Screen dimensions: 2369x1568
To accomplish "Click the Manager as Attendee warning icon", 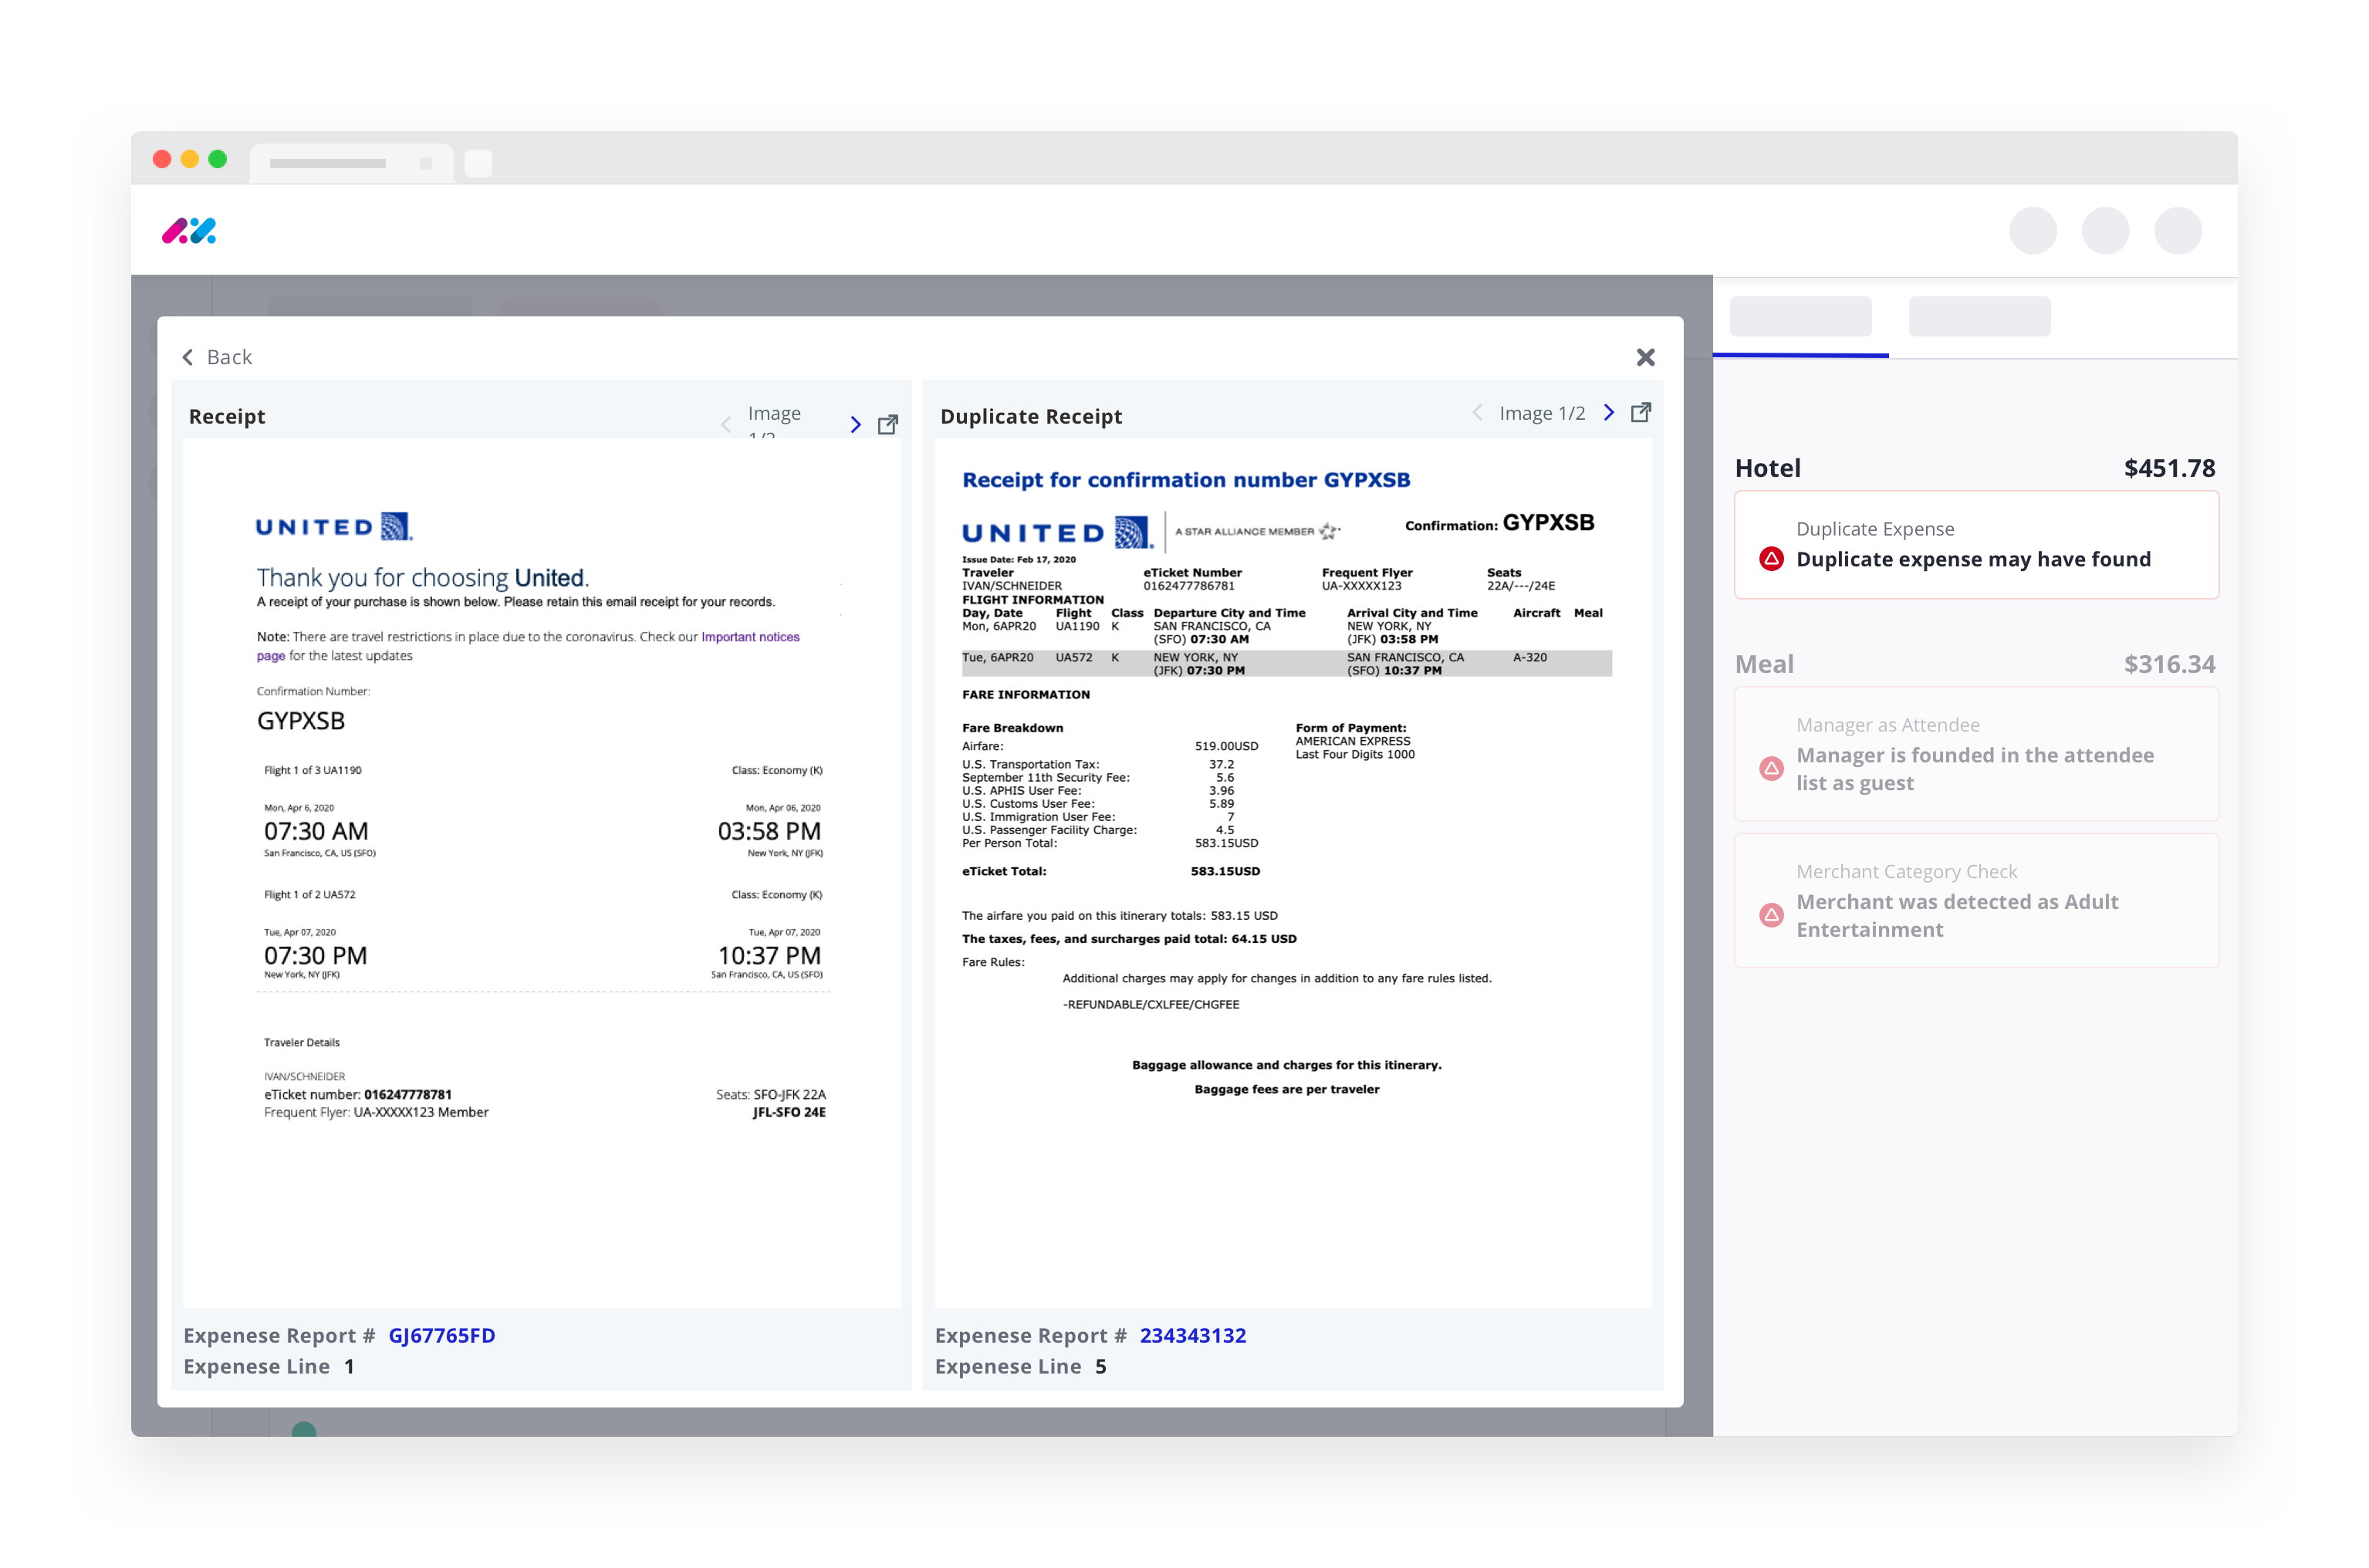I will point(1770,768).
